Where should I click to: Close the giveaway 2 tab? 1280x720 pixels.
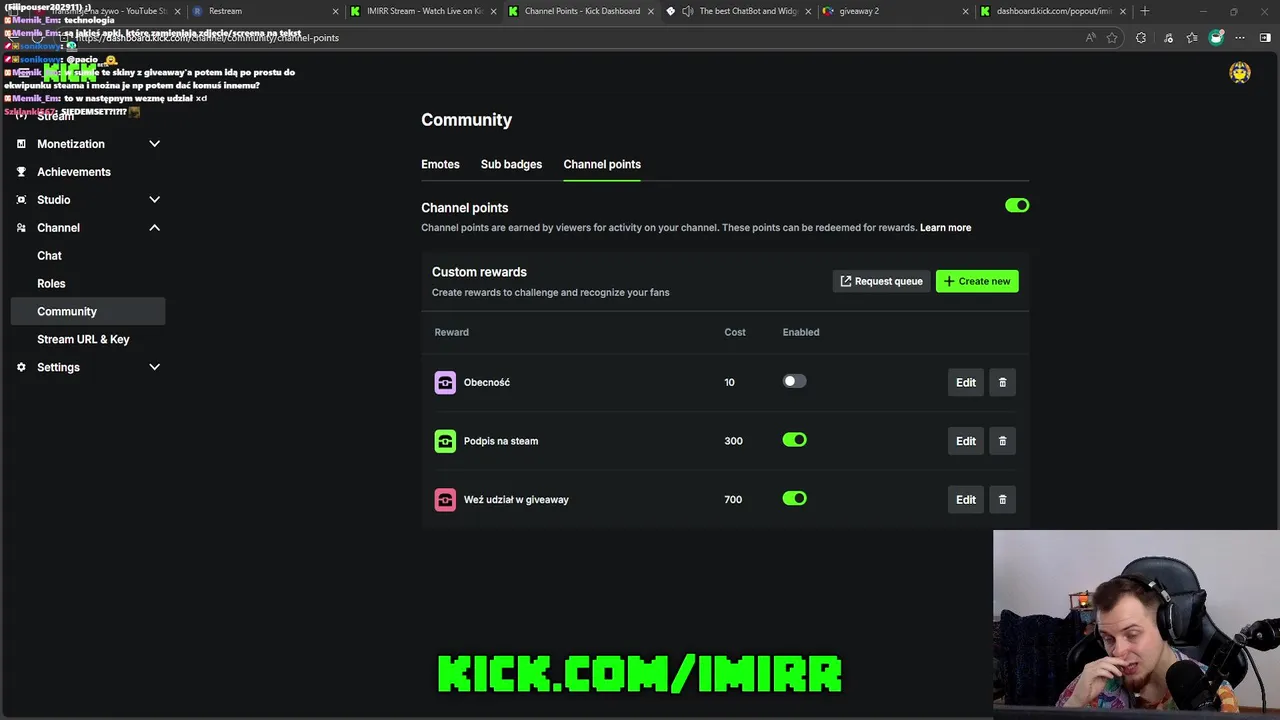coord(965,11)
